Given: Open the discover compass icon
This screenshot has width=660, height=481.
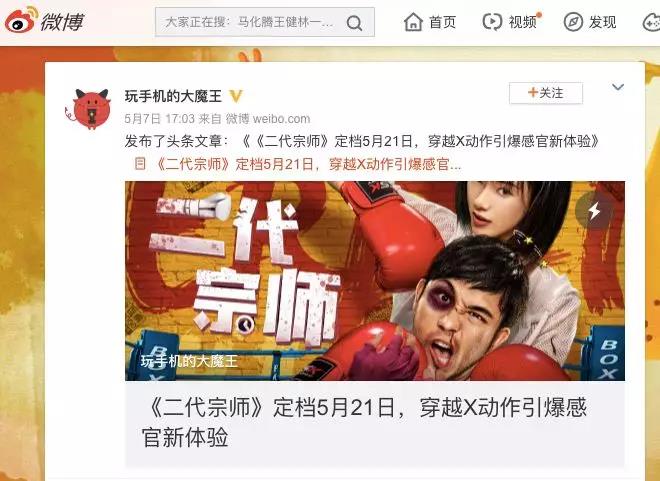Looking at the screenshot, I should 573,22.
